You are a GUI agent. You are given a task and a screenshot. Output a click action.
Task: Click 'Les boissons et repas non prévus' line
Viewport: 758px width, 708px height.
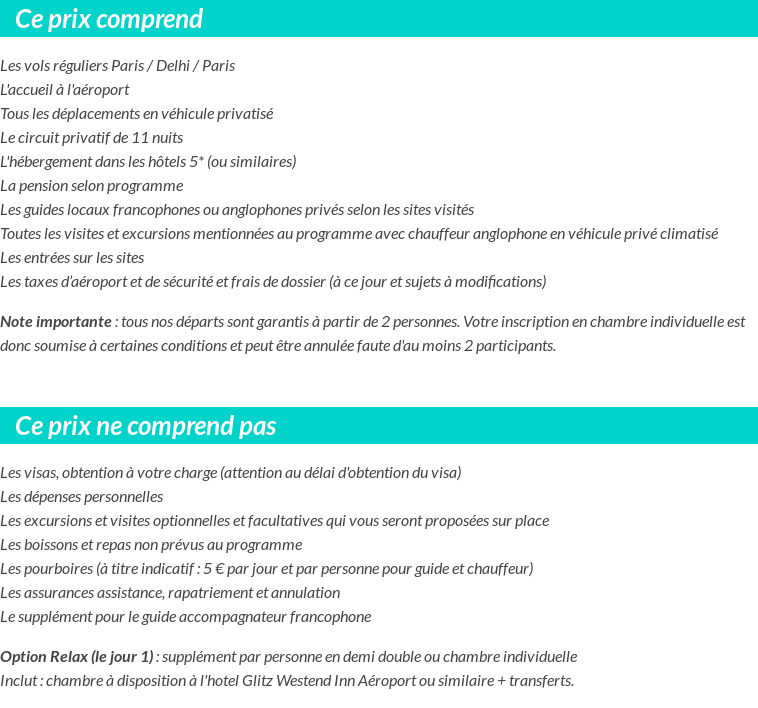151,545
